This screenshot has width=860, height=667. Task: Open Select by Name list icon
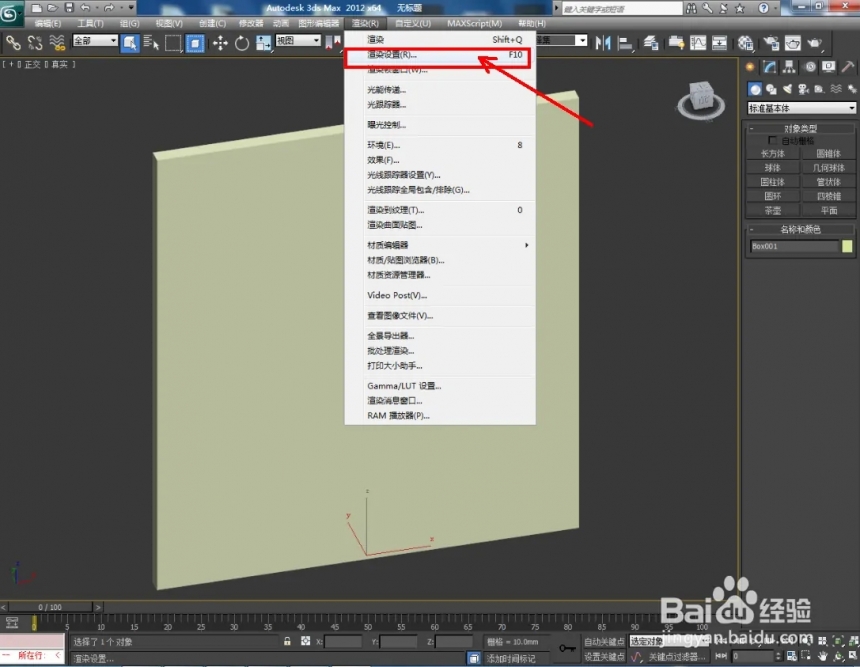click(151, 43)
